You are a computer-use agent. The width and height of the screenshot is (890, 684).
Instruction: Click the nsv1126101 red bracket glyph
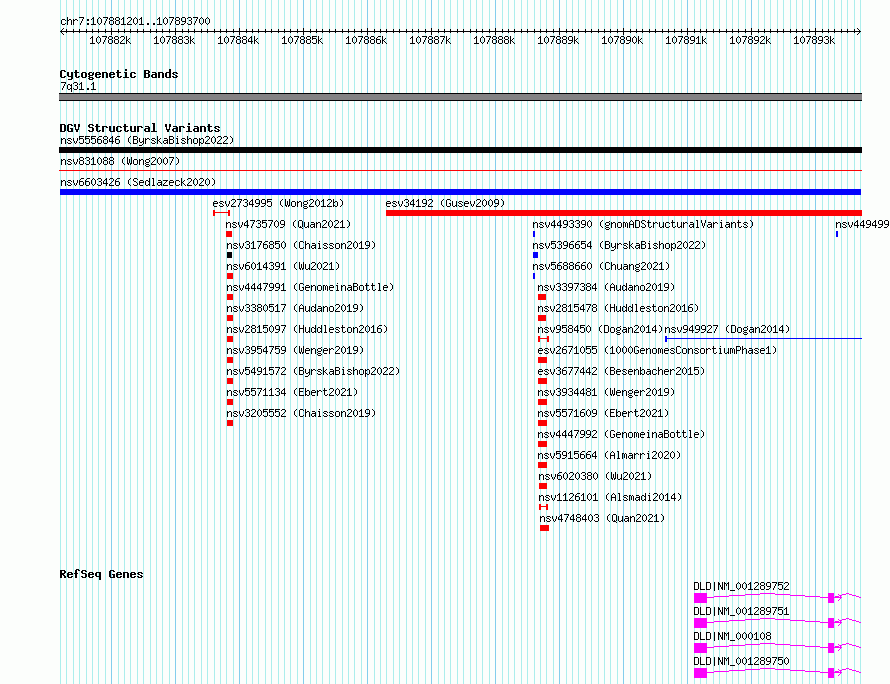543,507
